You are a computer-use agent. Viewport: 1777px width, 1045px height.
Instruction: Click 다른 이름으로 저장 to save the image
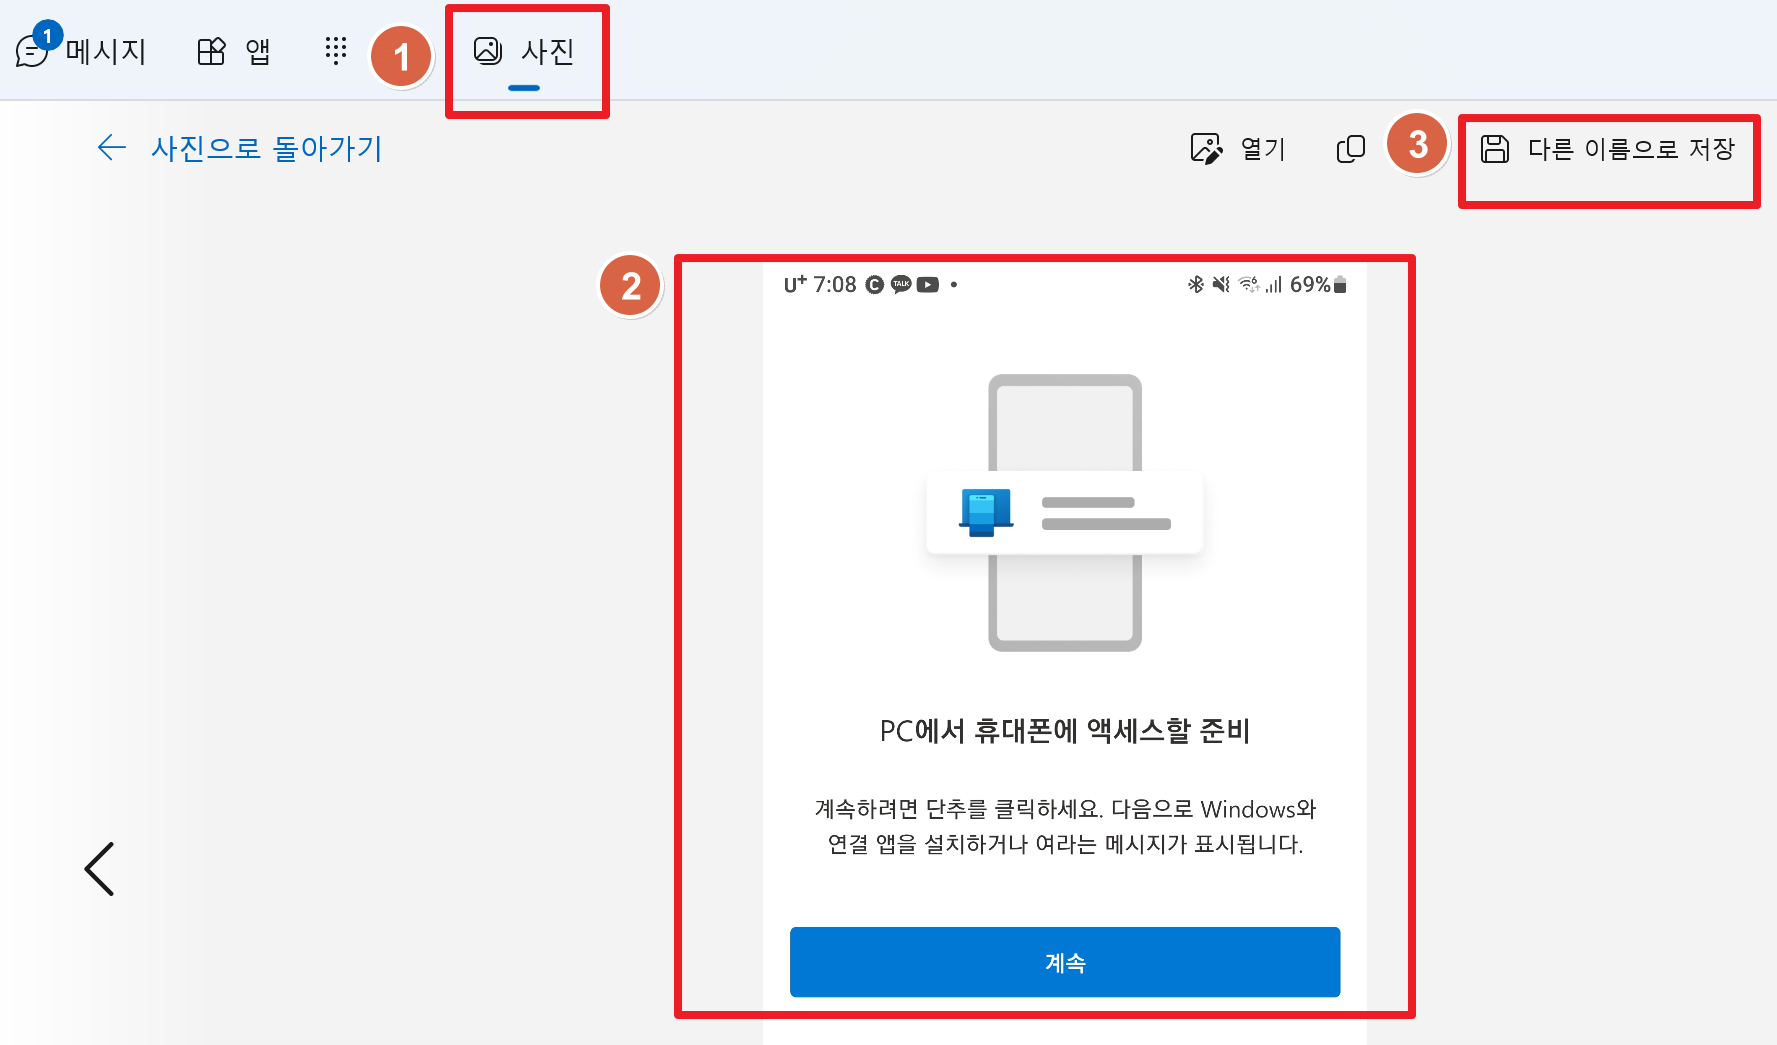pyautogui.click(x=1631, y=149)
